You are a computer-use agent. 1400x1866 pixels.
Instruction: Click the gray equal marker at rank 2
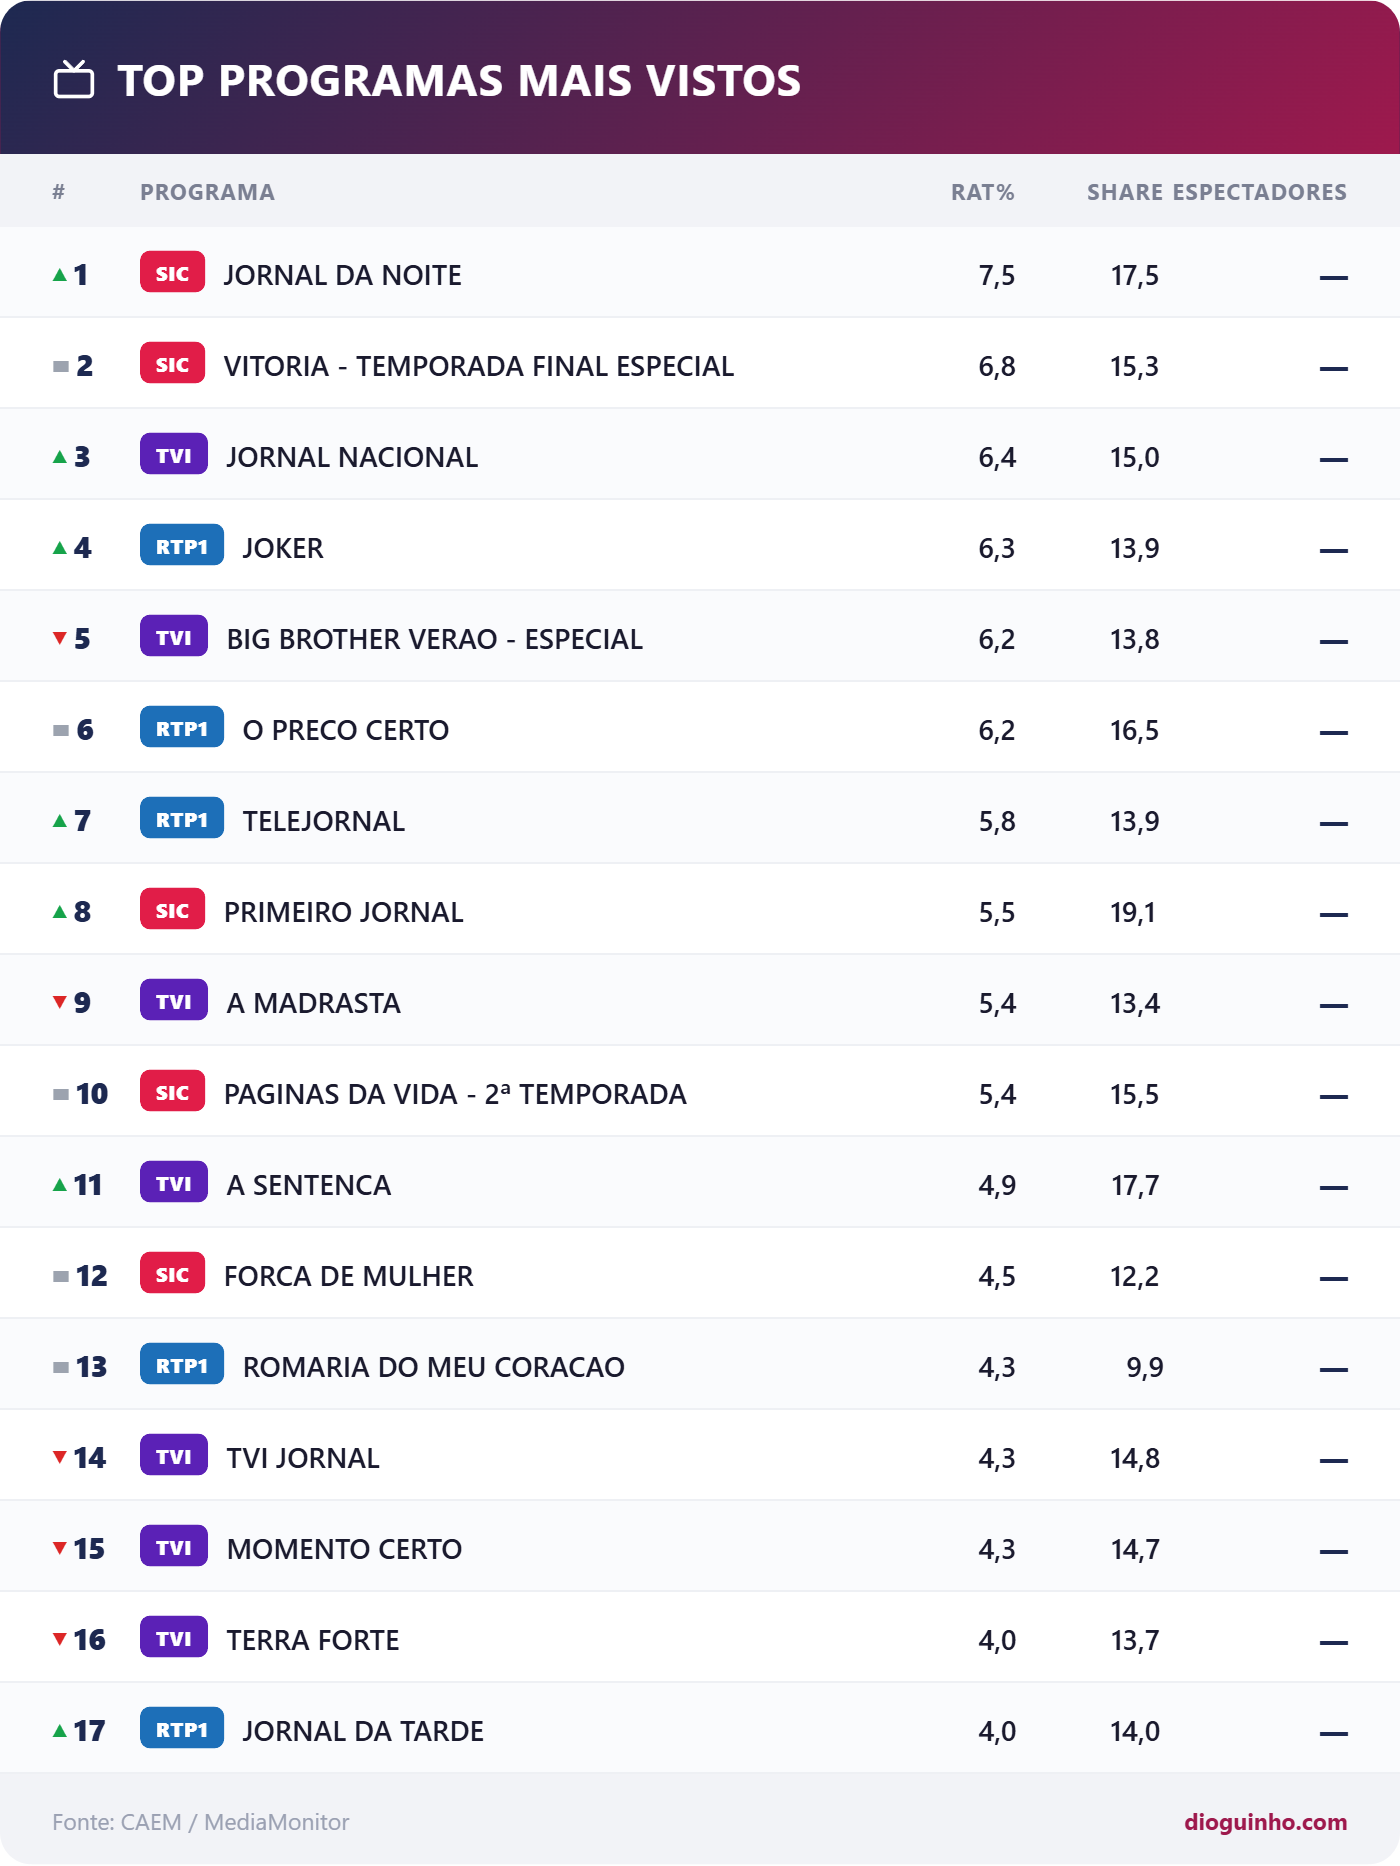tap(61, 366)
